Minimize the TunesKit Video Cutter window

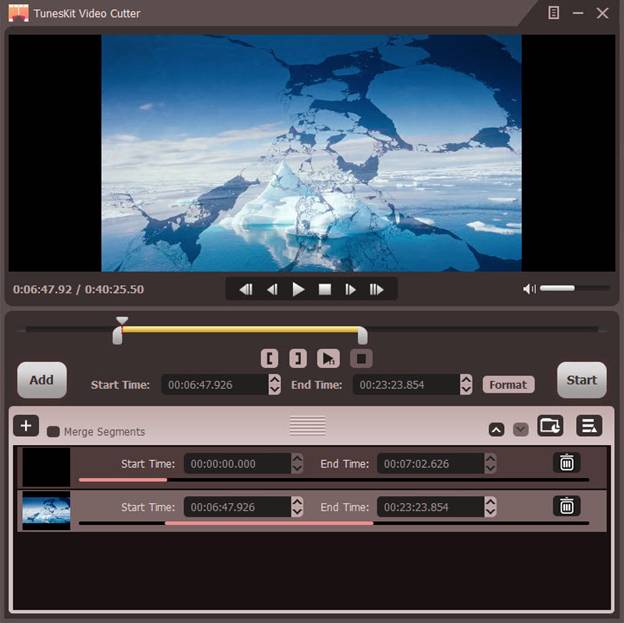click(x=578, y=13)
